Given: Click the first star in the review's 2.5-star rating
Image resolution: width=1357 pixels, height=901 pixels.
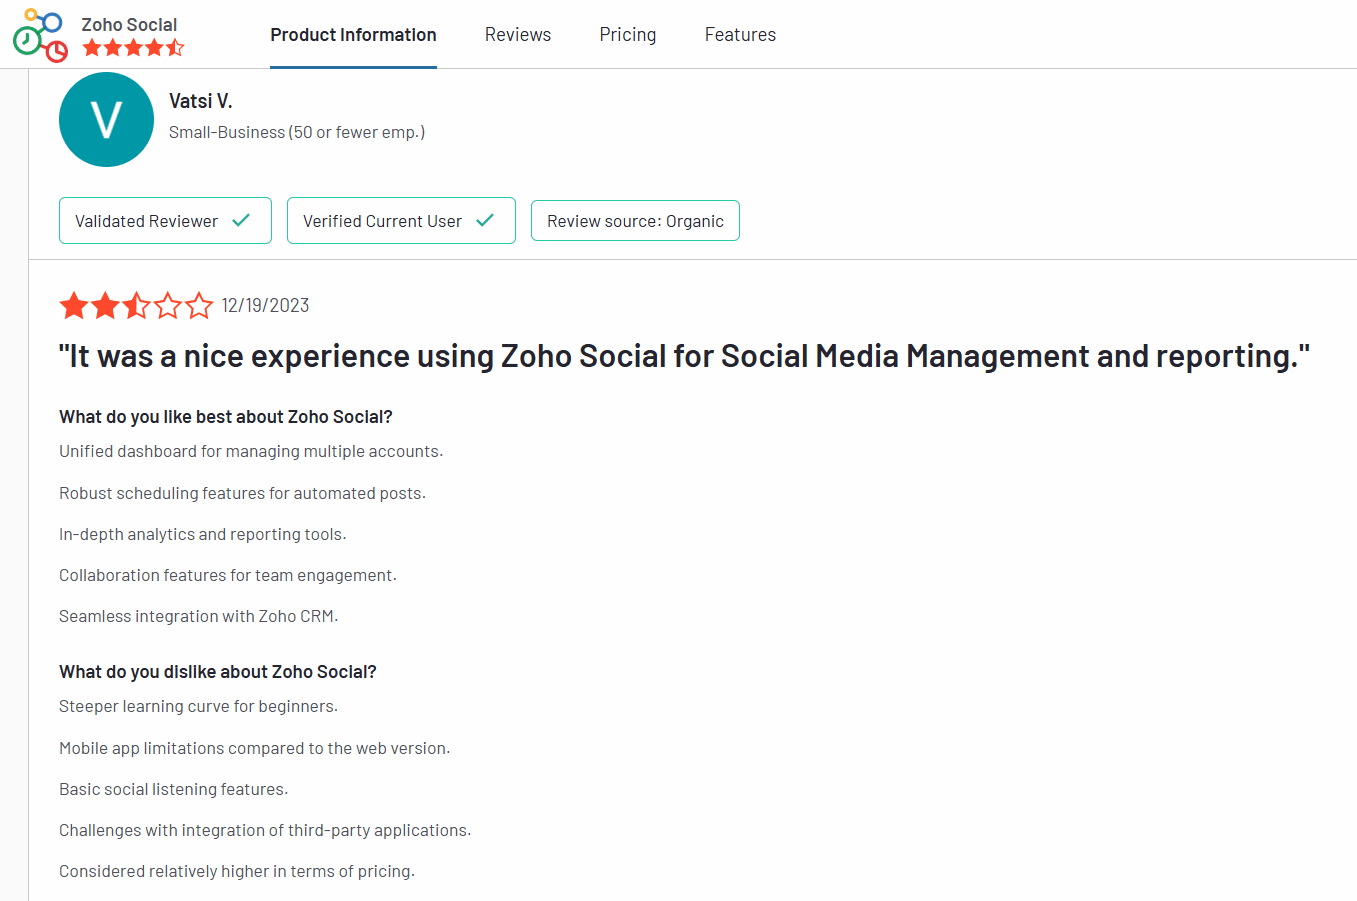Looking at the screenshot, I should point(75,305).
